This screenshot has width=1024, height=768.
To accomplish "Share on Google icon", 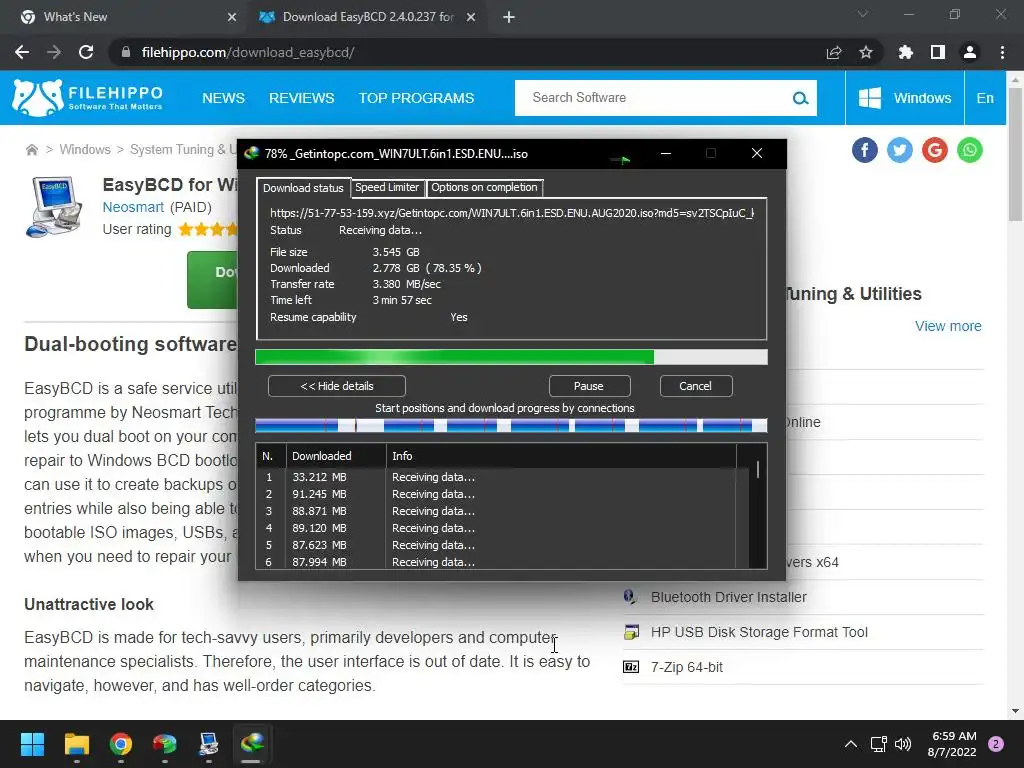I will coord(935,150).
